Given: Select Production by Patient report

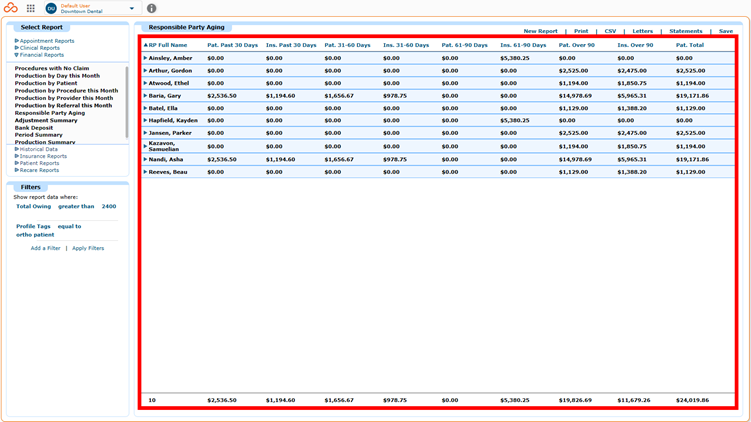Looking at the screenshot, I should tap(46, 83).
